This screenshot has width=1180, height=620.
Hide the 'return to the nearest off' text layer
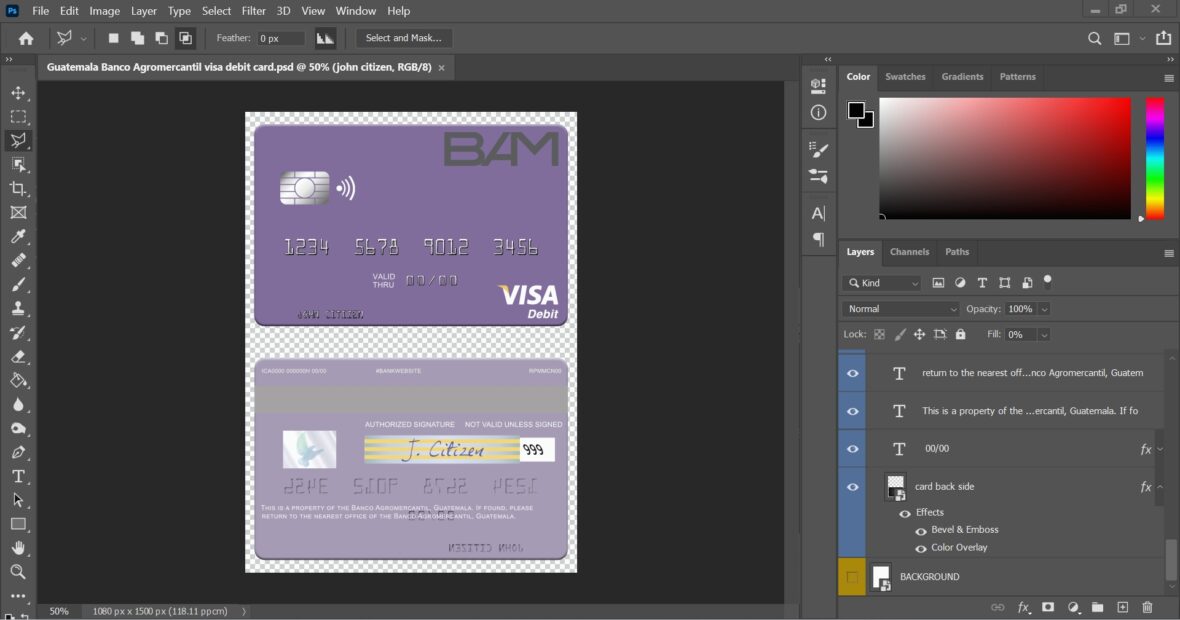(853, 373)
